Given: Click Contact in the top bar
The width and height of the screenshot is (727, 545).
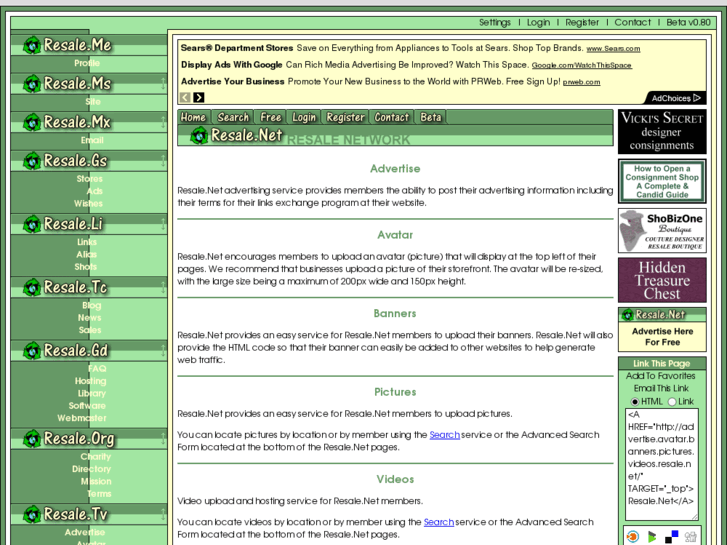Looking at the screenshot, I should tap(632, 22).
